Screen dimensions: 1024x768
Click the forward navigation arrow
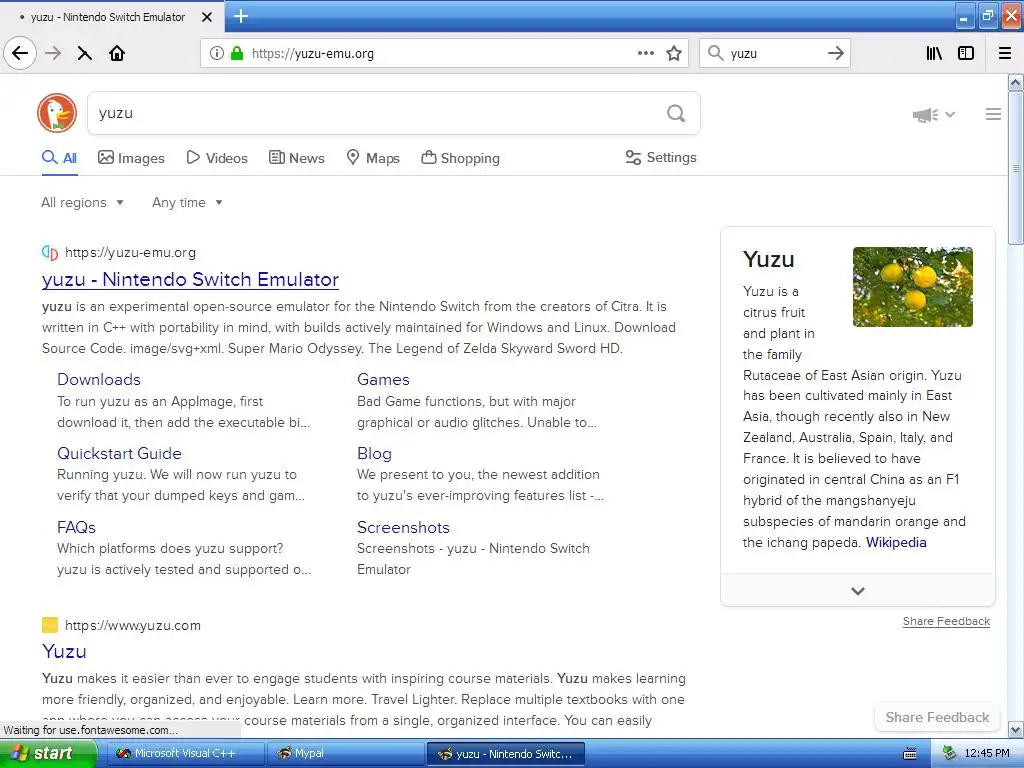(54, 53)
